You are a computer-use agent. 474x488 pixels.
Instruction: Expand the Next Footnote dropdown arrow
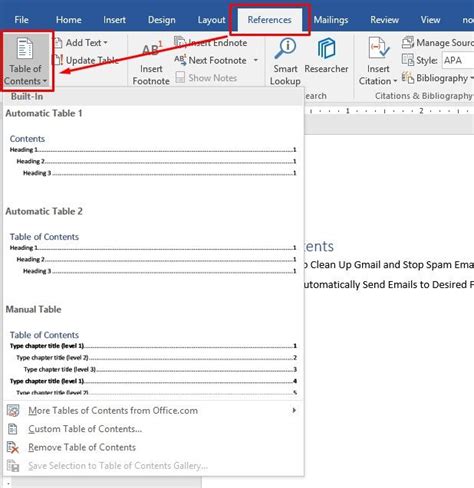pyautogui.click(x=256, y=60)
